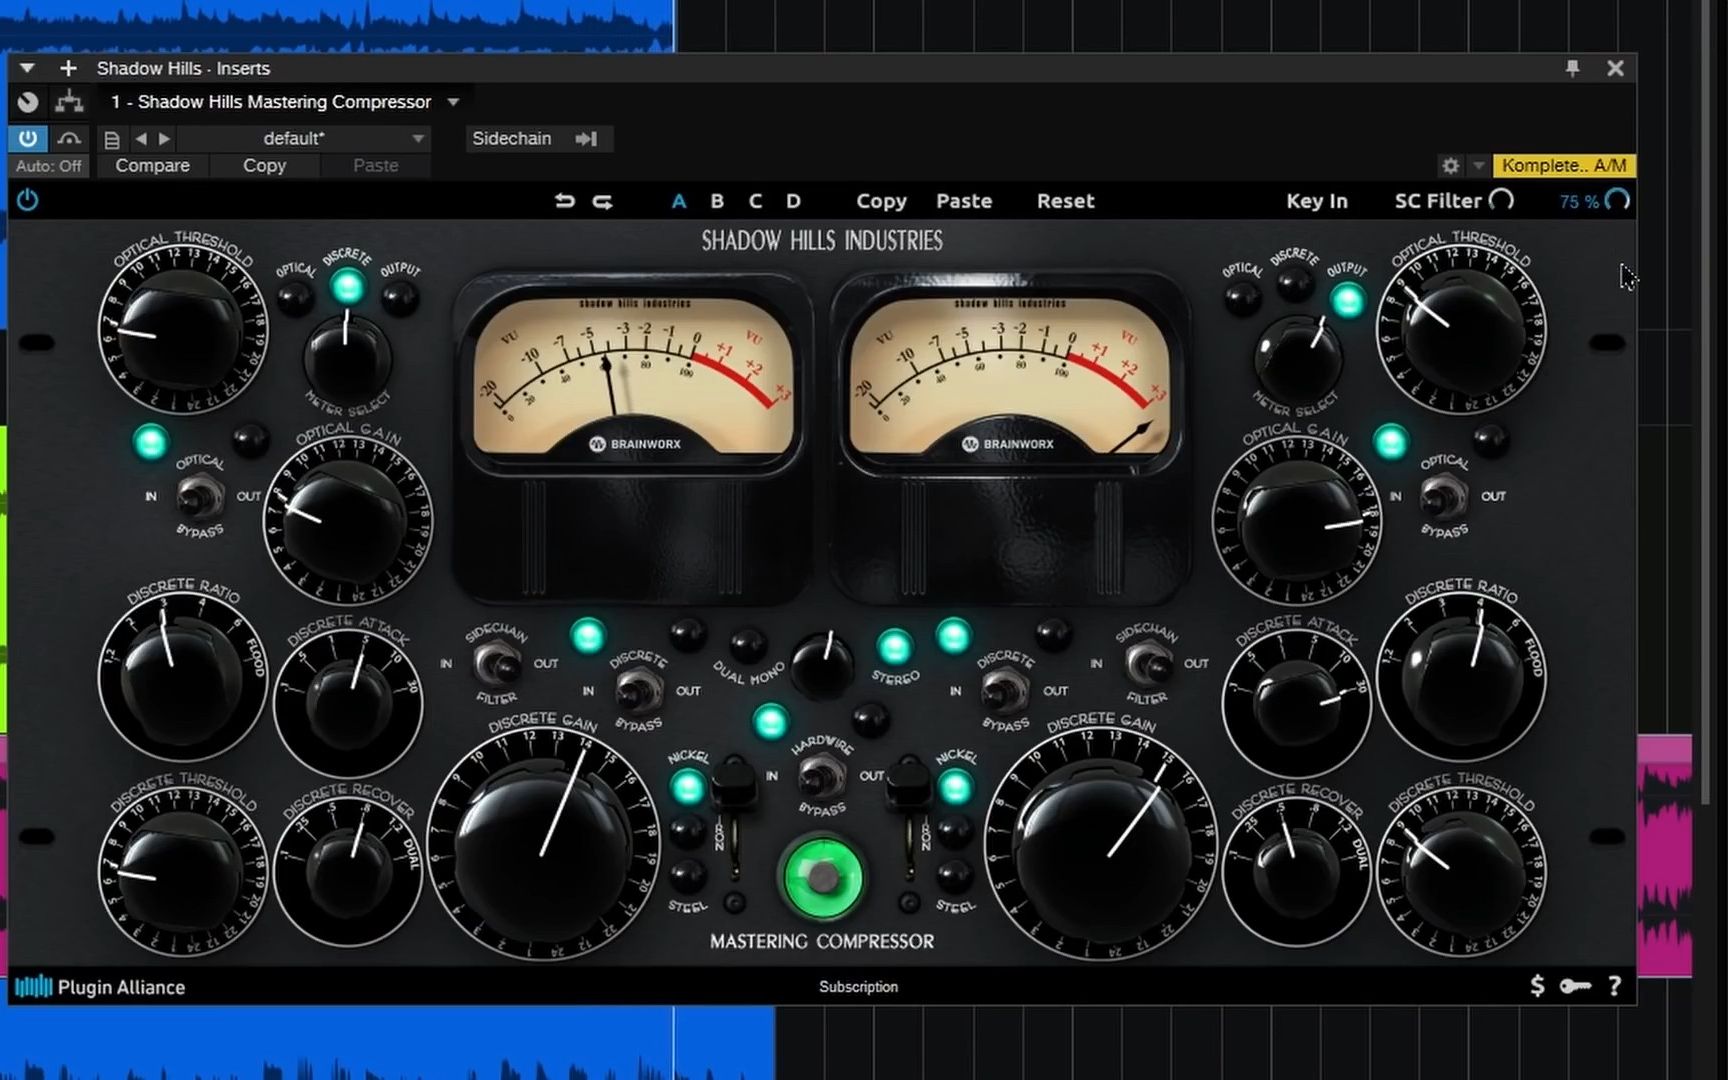
Task: Click the key activation icon in bottom bar
Action: coord(1576,986)
